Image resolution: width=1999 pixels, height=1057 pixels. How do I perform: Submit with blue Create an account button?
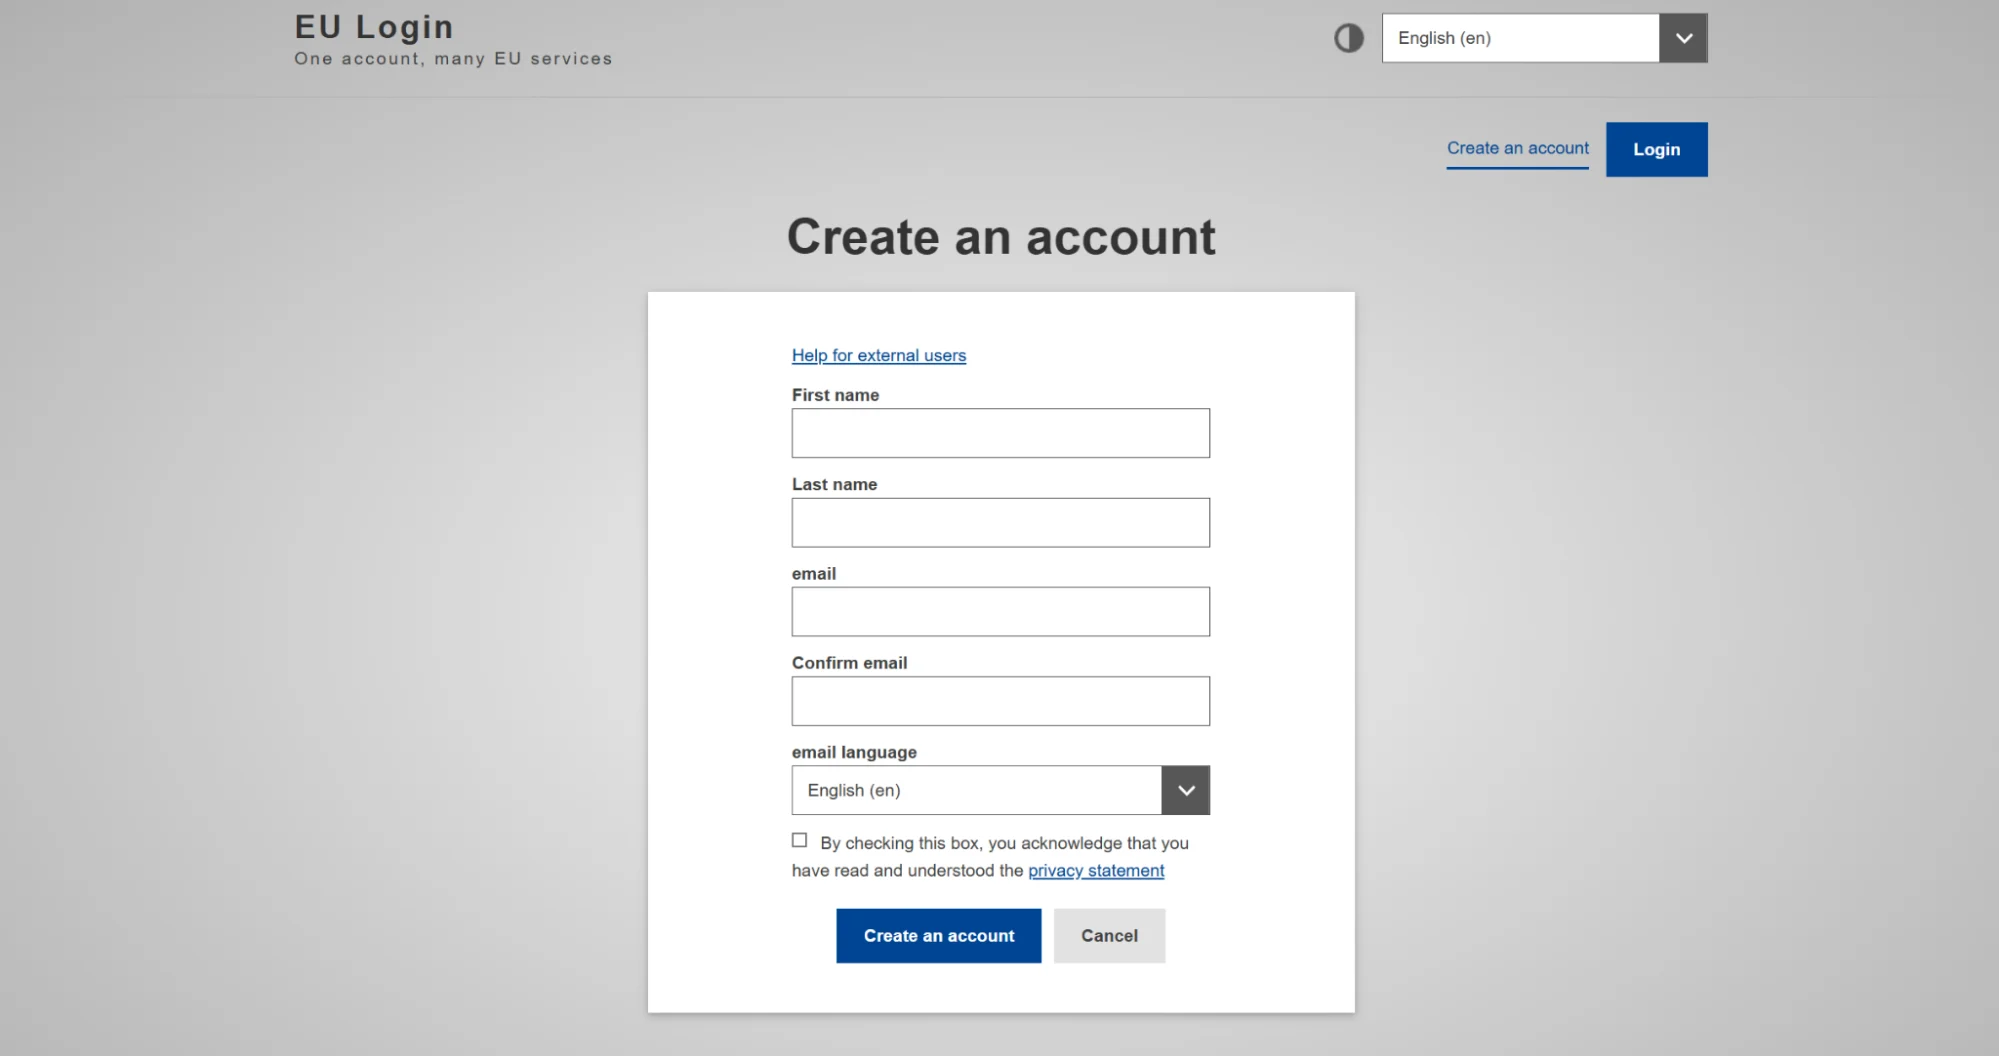pyautogui.click(x=938, y=936)
